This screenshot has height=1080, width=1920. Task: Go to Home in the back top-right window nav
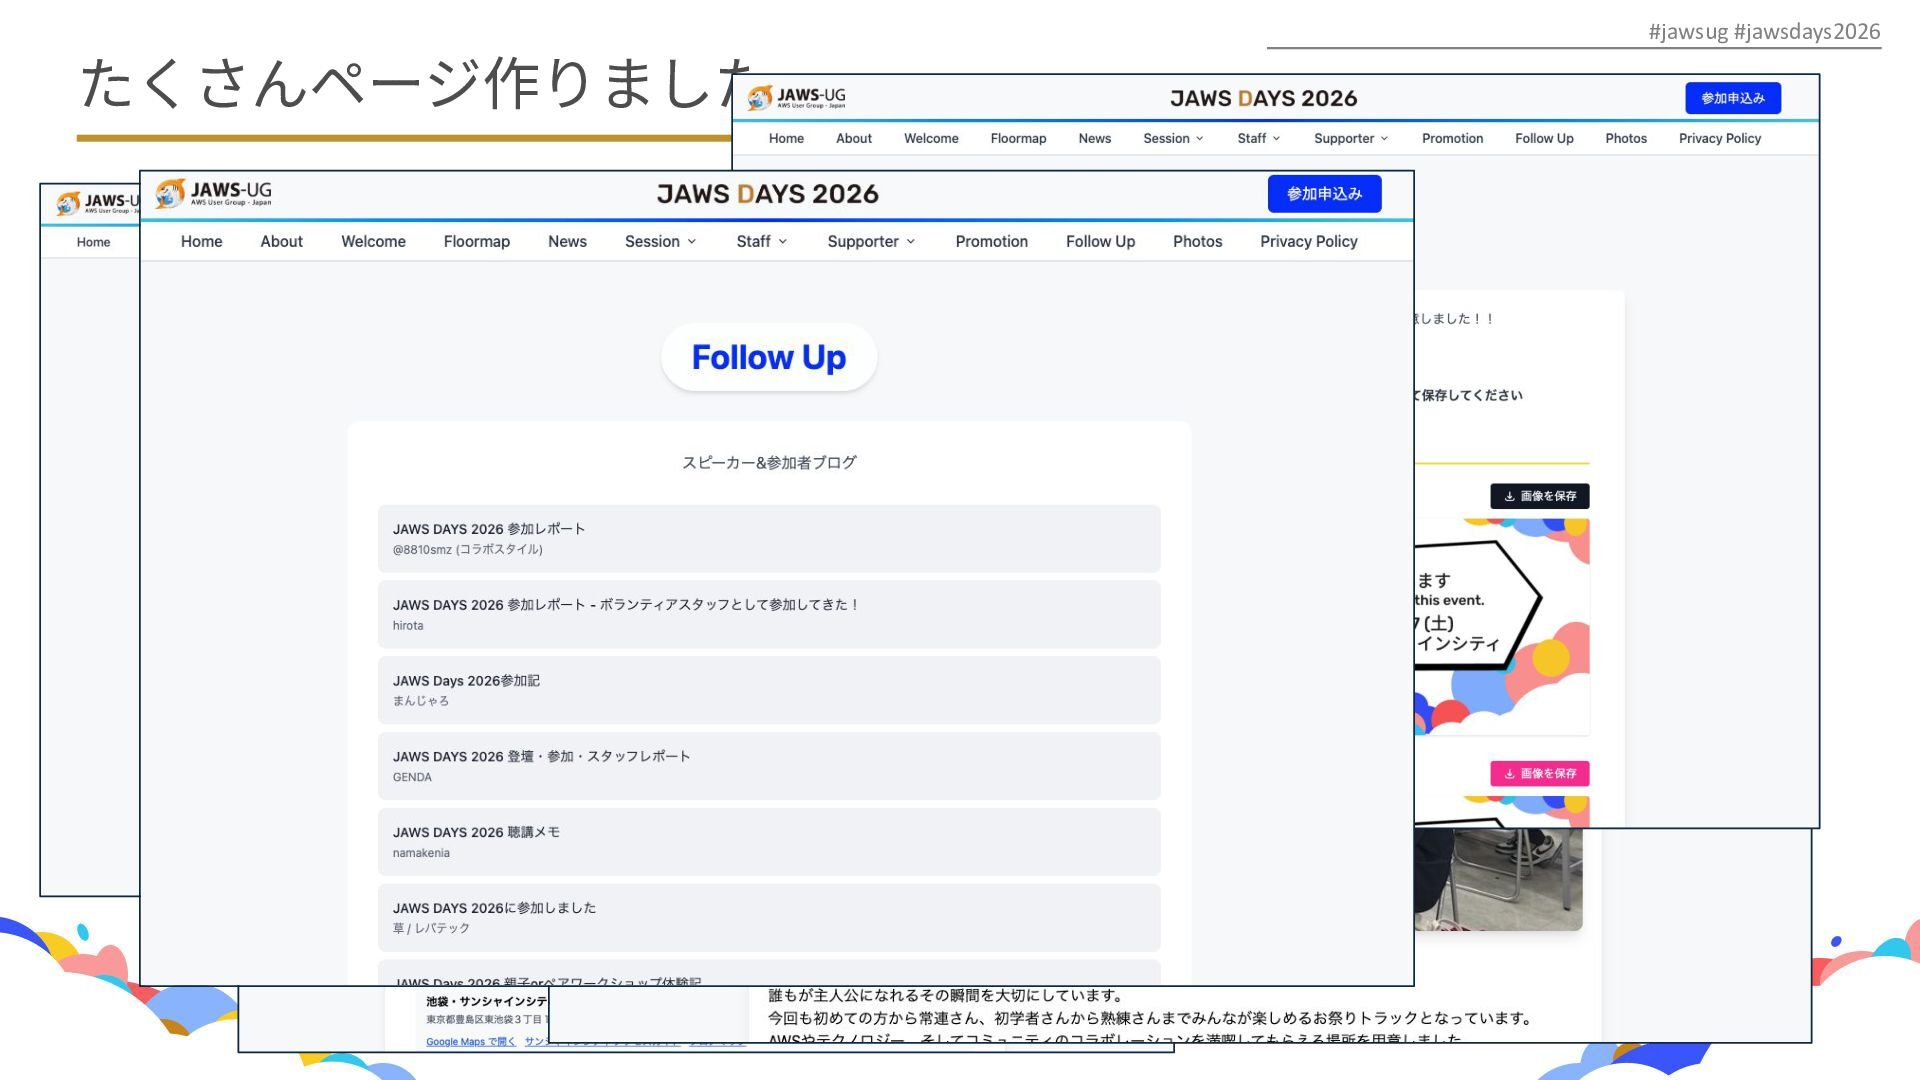pos(786,138)
